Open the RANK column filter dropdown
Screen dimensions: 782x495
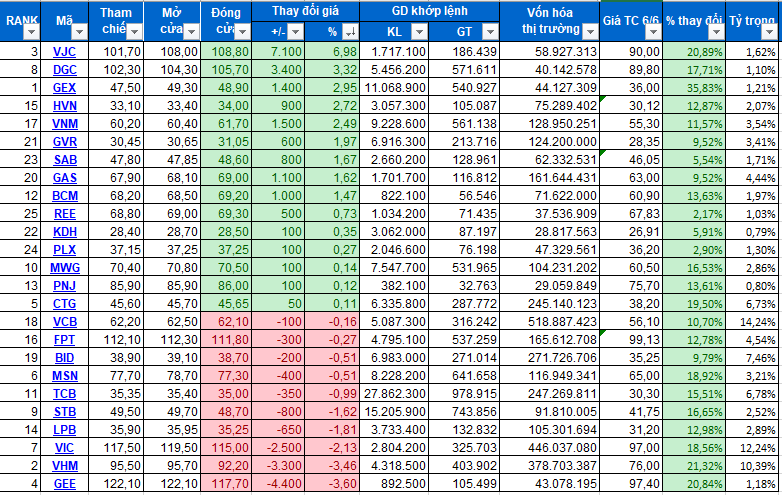(x=31, y=32)
